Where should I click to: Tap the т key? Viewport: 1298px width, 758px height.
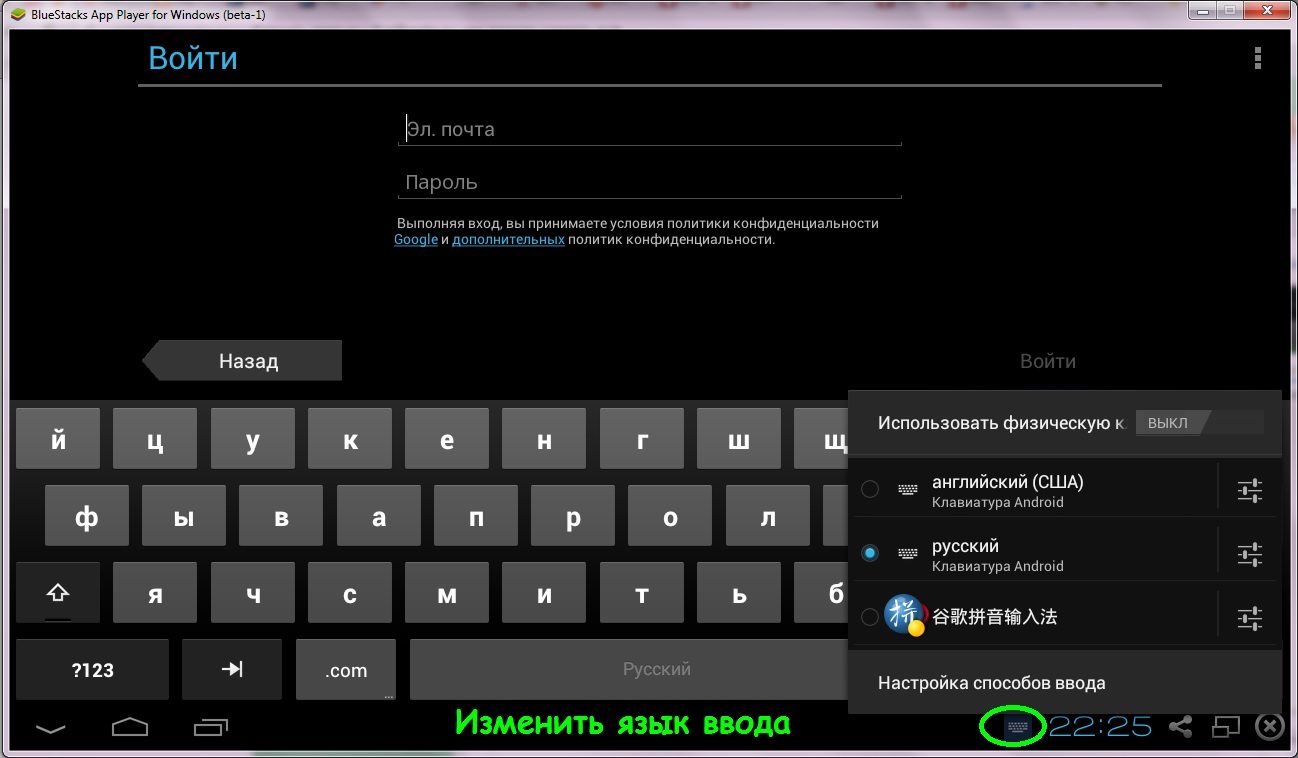pyautogui.click(x=641, y=593)
